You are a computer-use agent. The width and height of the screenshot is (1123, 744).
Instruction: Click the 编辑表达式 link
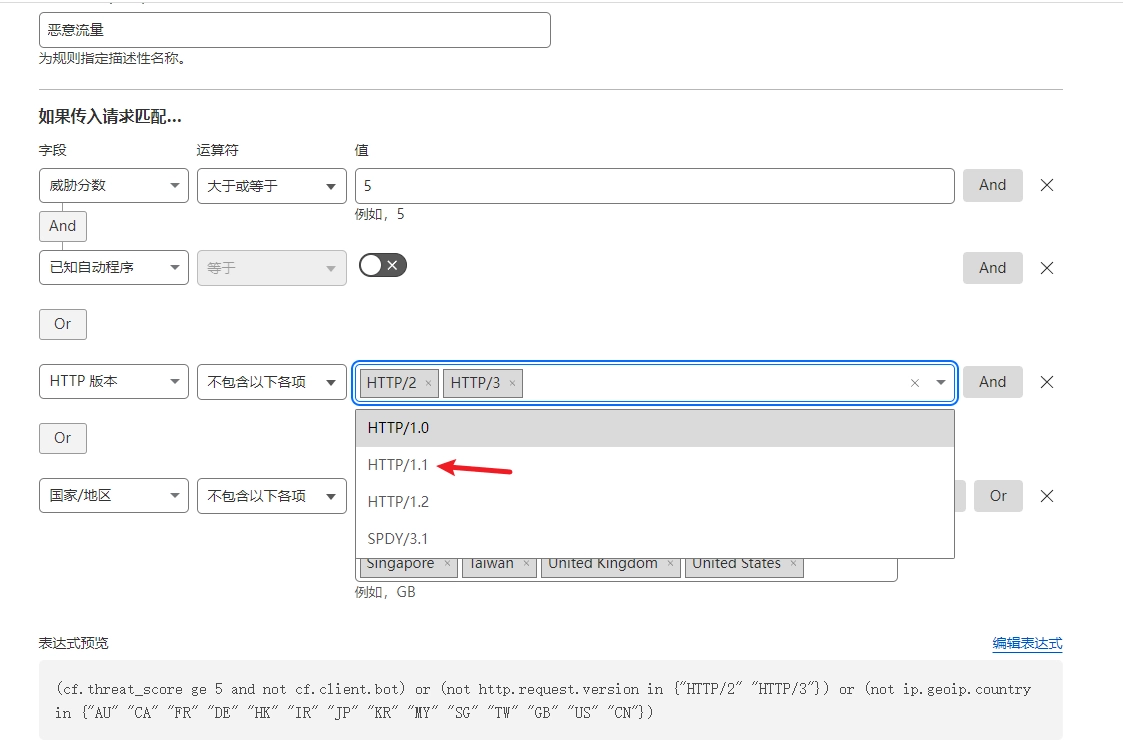tap(1027, 643)
